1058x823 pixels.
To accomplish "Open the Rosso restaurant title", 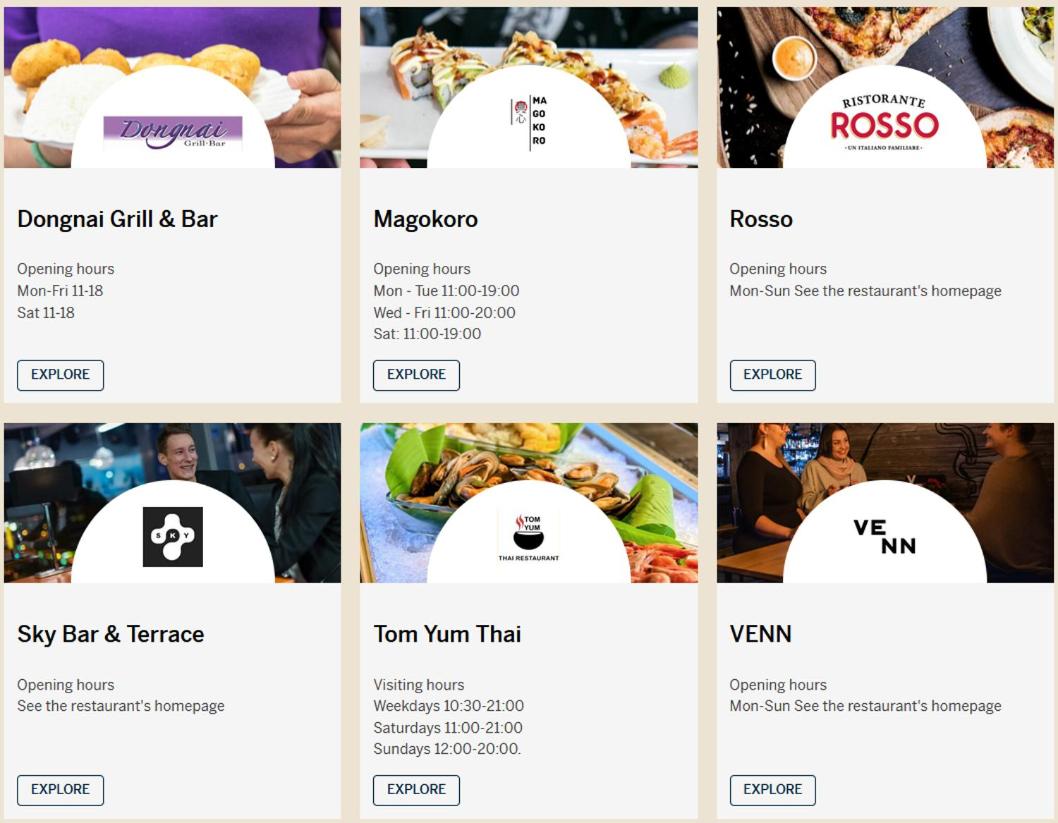I will tap(761, 219).
